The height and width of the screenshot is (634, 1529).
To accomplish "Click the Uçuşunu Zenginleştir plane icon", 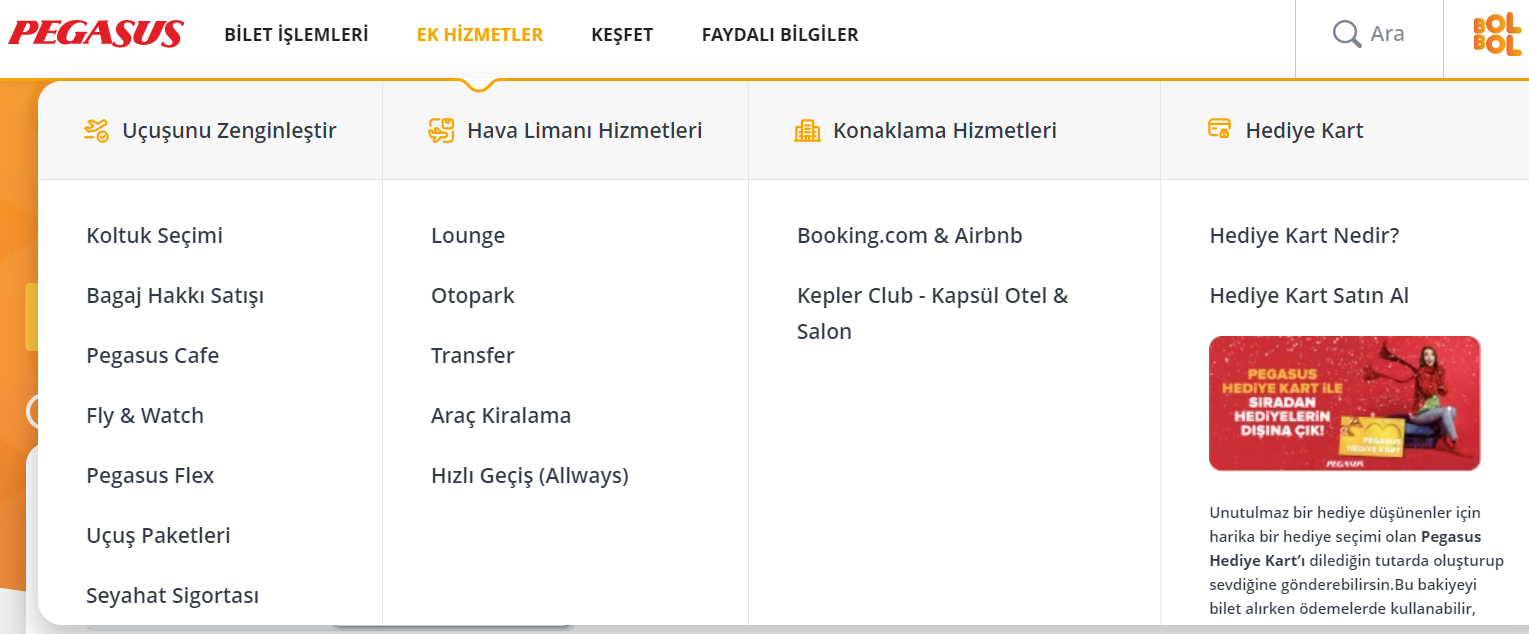I will tap(96, 130).
